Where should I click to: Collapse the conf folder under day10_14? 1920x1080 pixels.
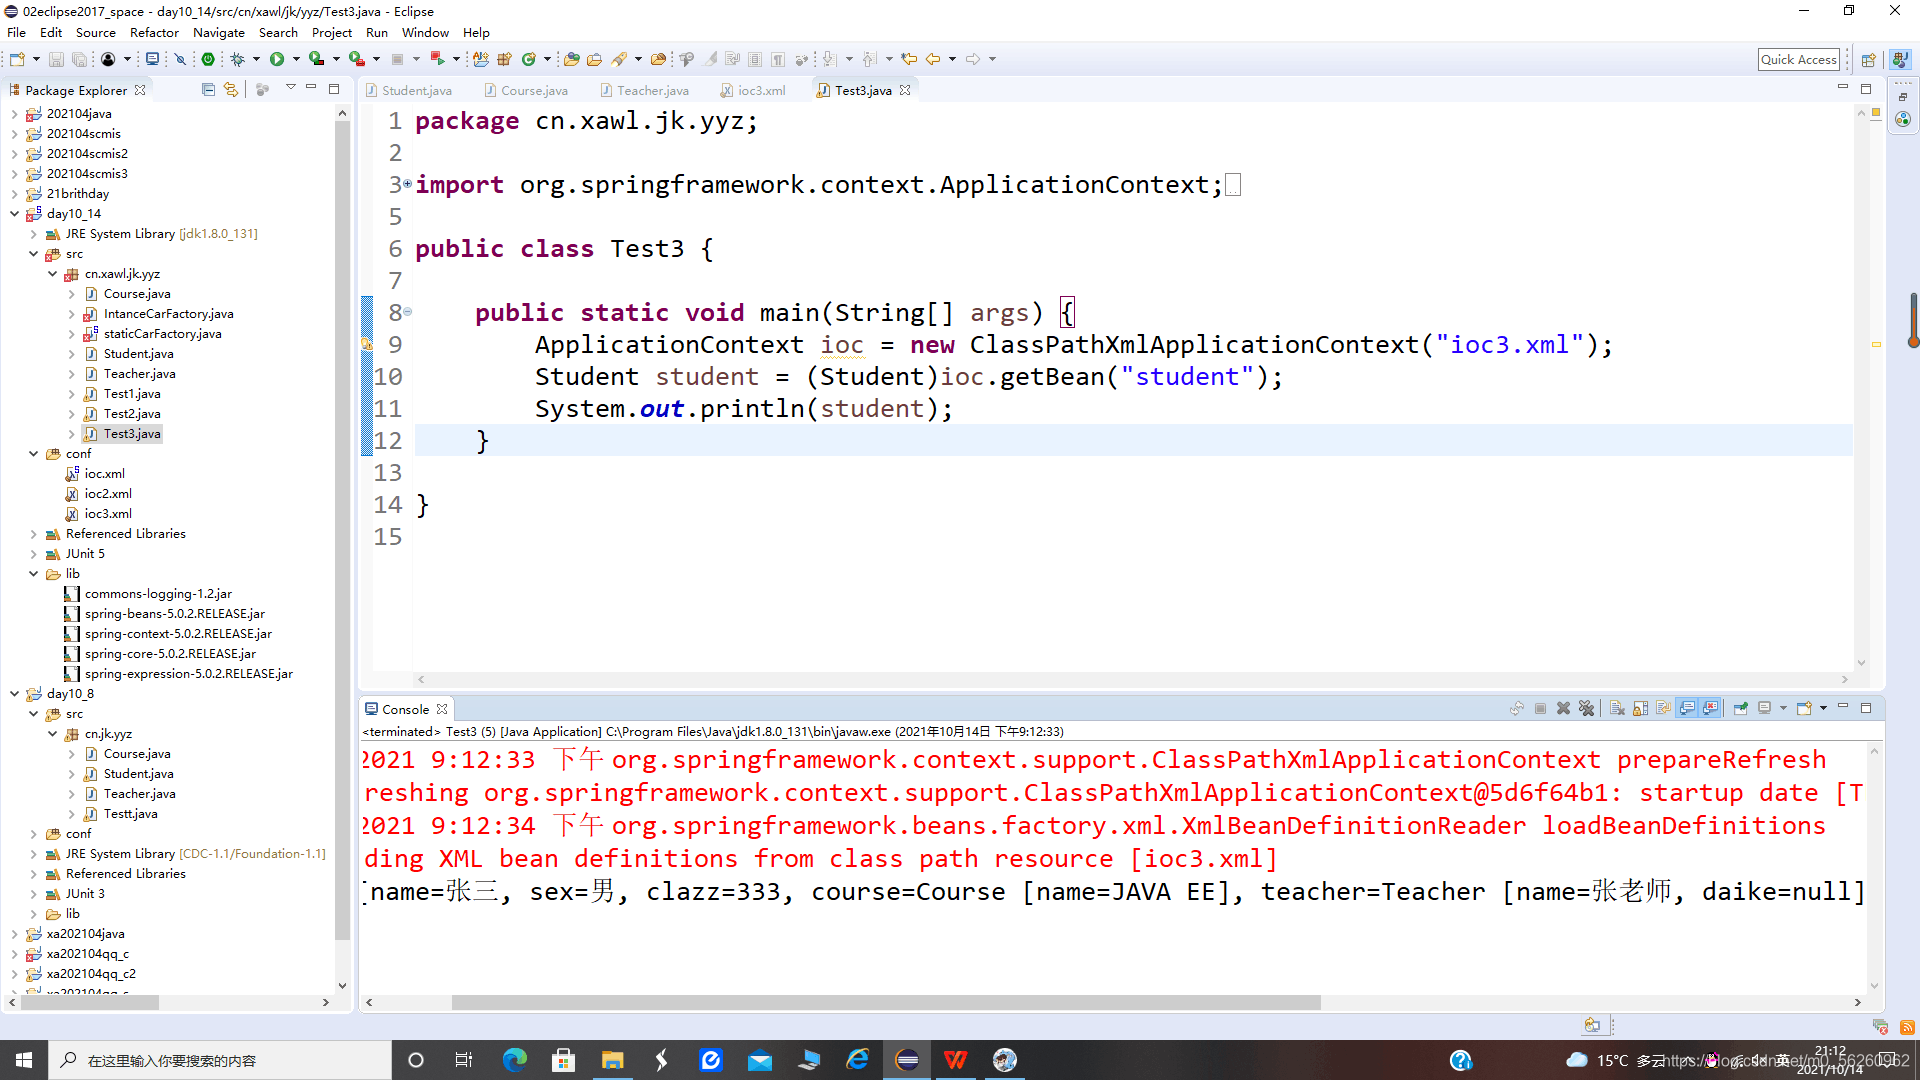click(33, 454)
